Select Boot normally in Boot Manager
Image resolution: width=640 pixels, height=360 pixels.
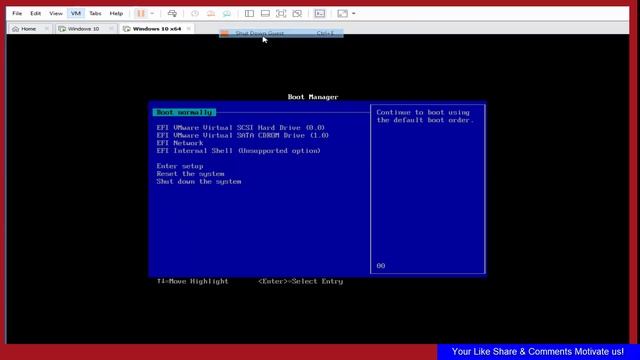point(184,112)
